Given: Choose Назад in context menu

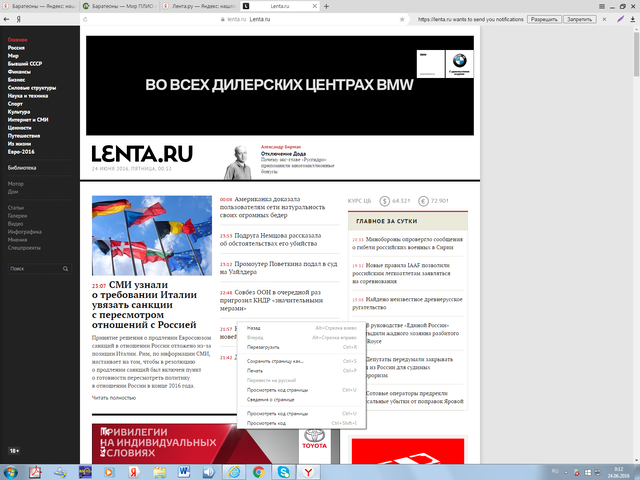Looking at the screenshot, I should (301, 328).
